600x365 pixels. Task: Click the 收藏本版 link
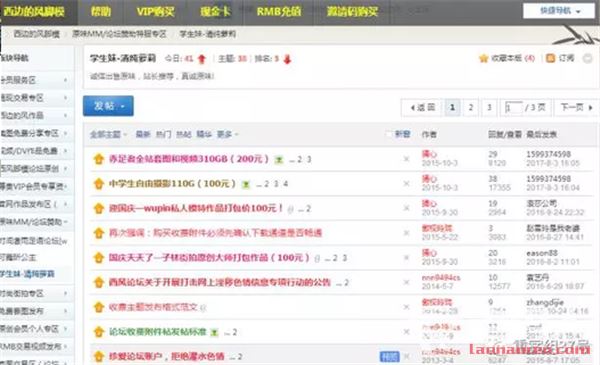point(513,59)
